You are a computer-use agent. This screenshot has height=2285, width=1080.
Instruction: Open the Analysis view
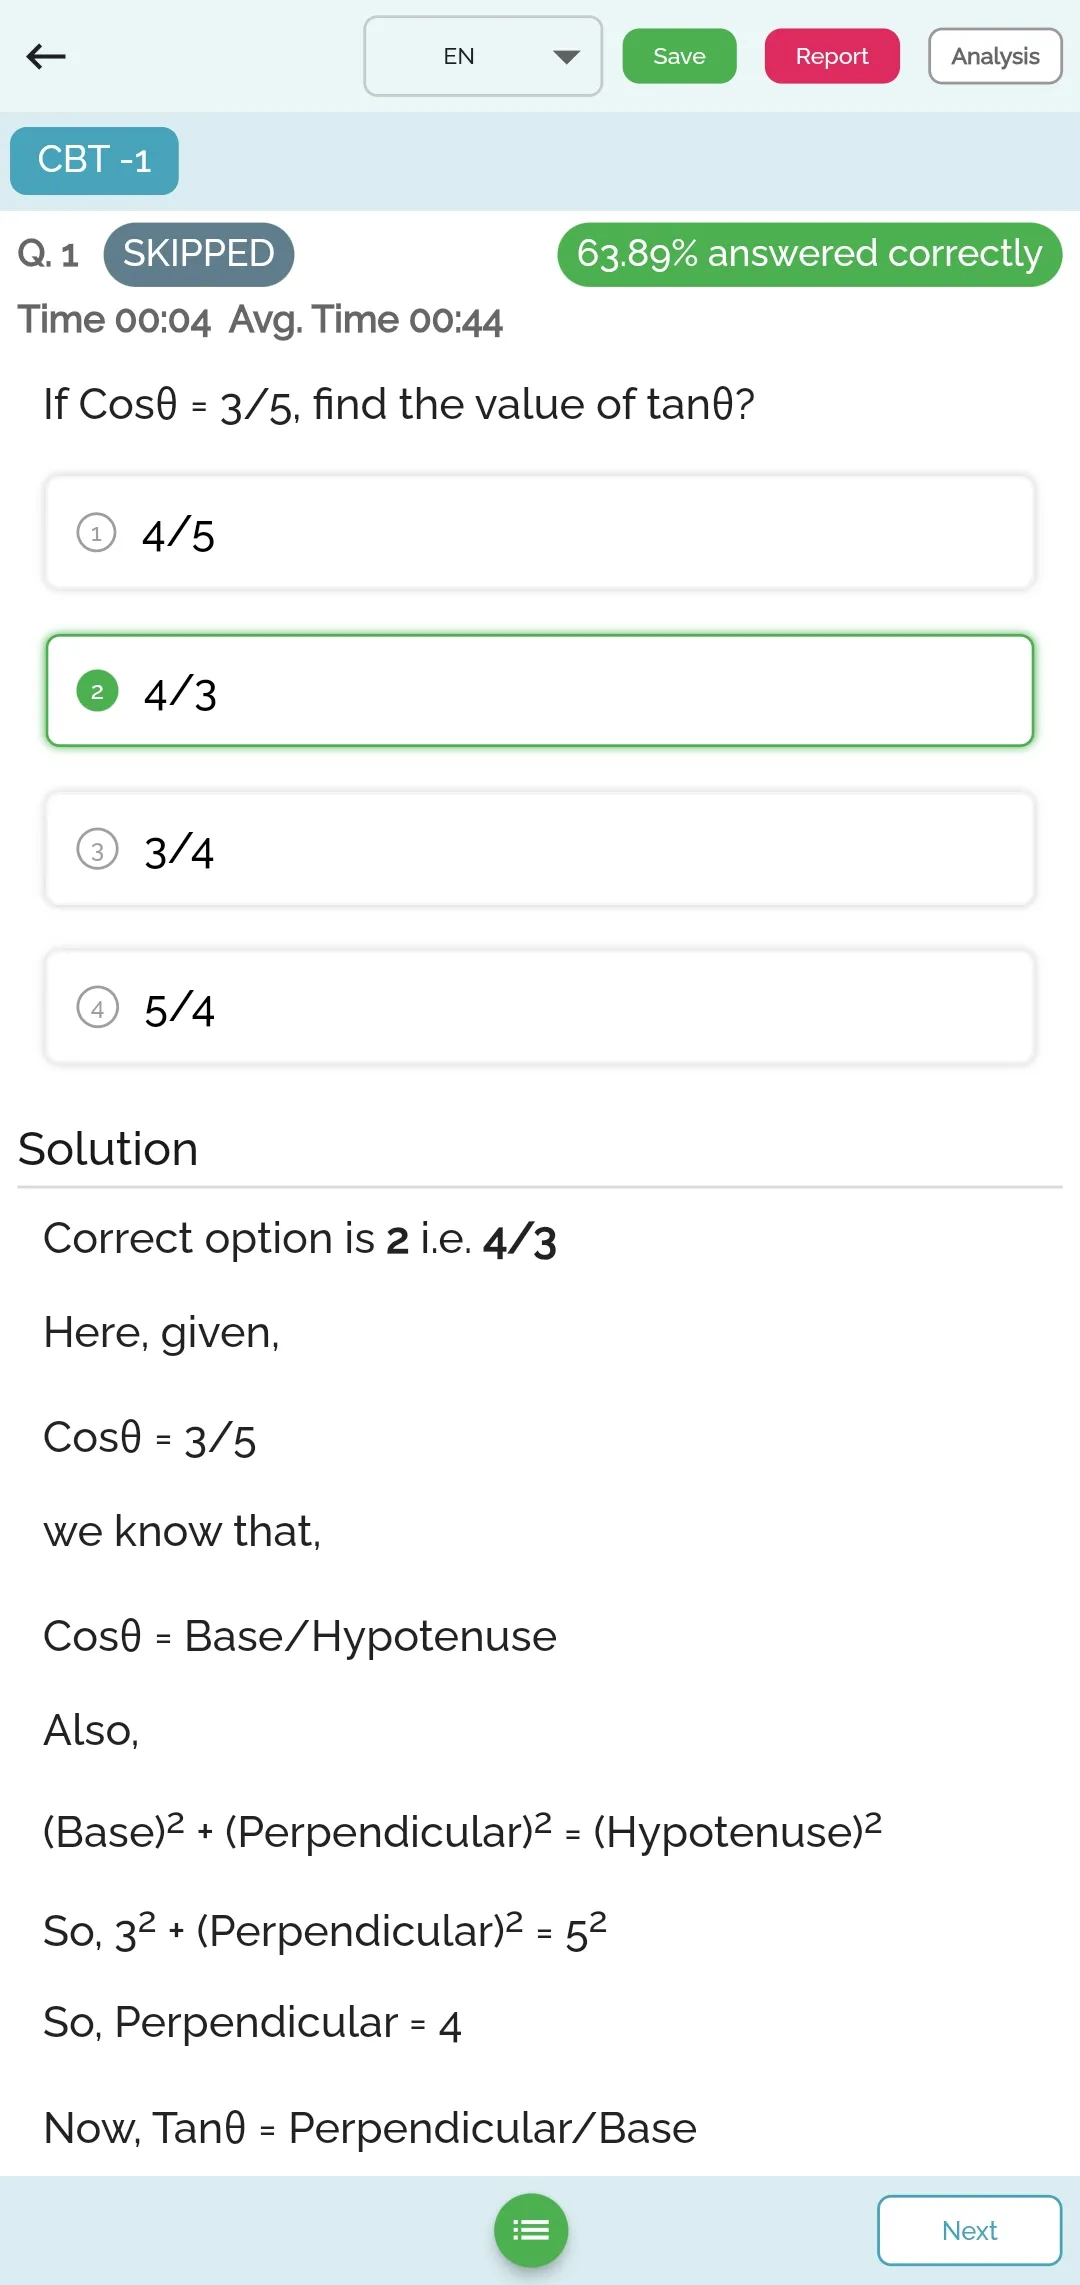point(995,56)
